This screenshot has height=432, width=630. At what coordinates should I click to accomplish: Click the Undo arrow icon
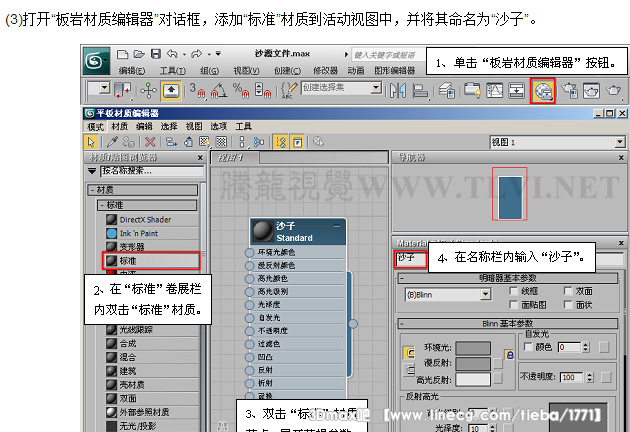pos(172,54)
